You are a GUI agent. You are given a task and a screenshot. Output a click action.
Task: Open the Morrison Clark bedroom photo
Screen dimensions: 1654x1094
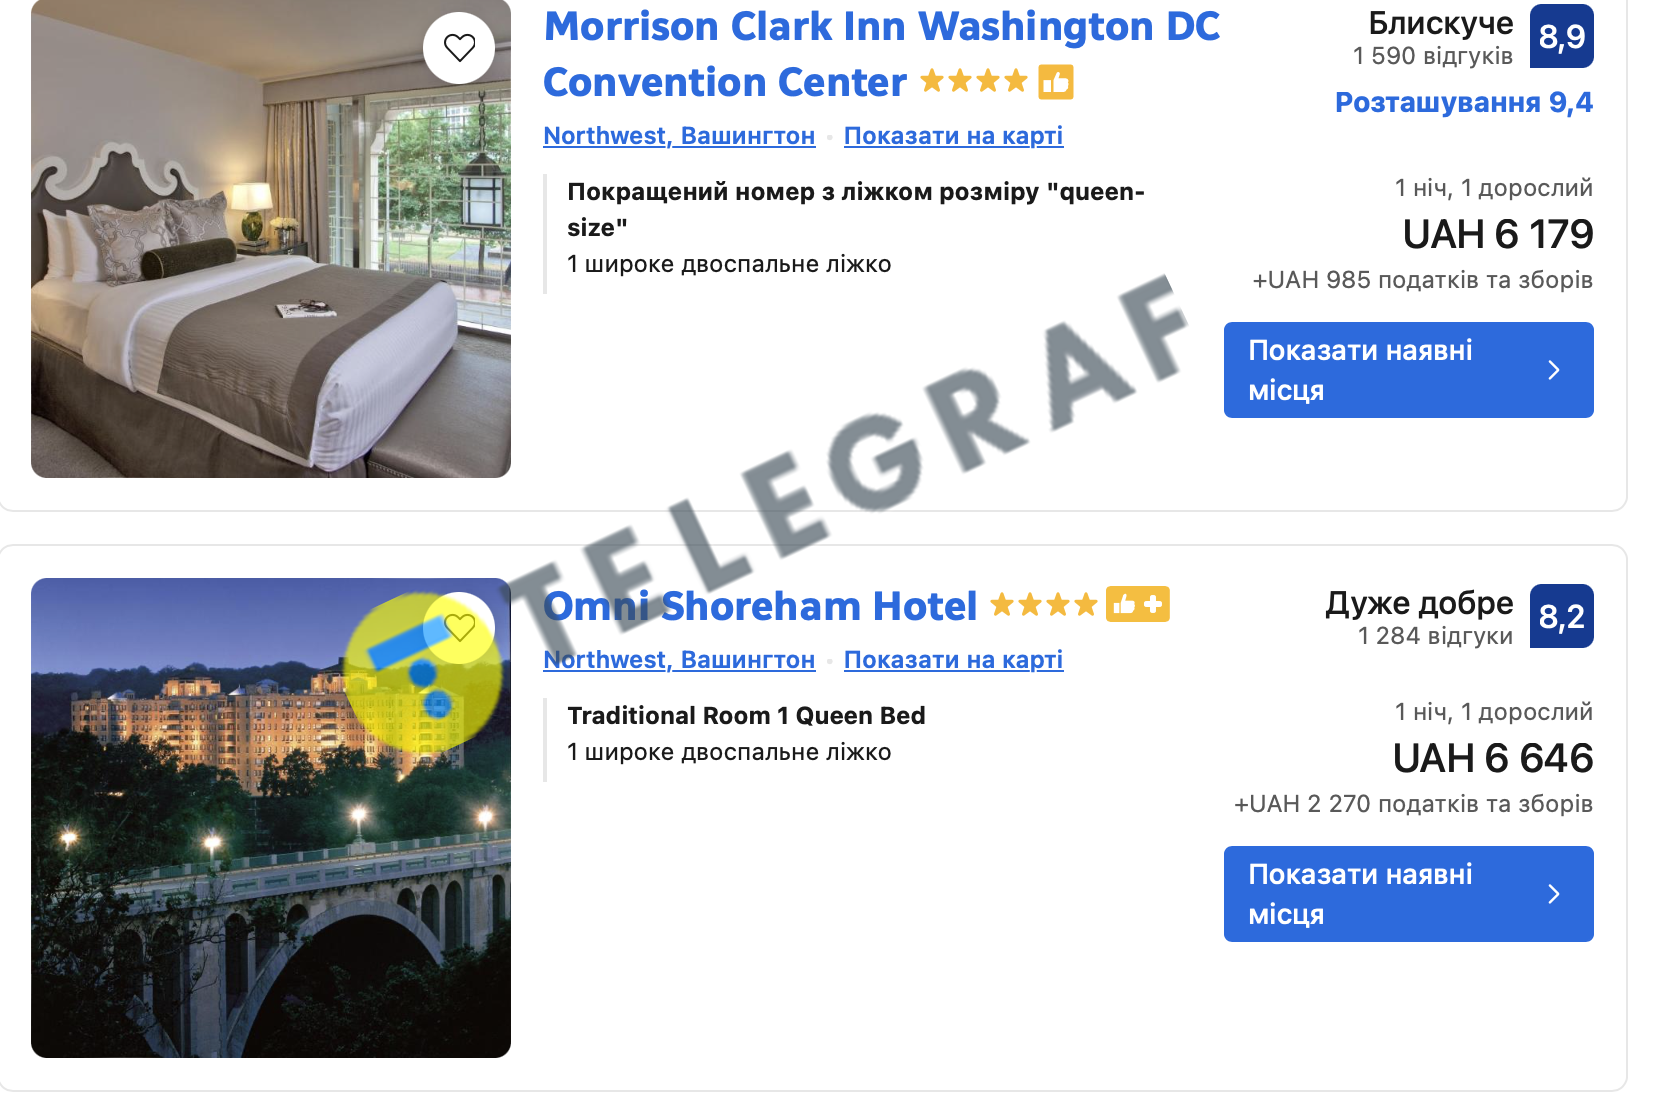tap(271, 239)
